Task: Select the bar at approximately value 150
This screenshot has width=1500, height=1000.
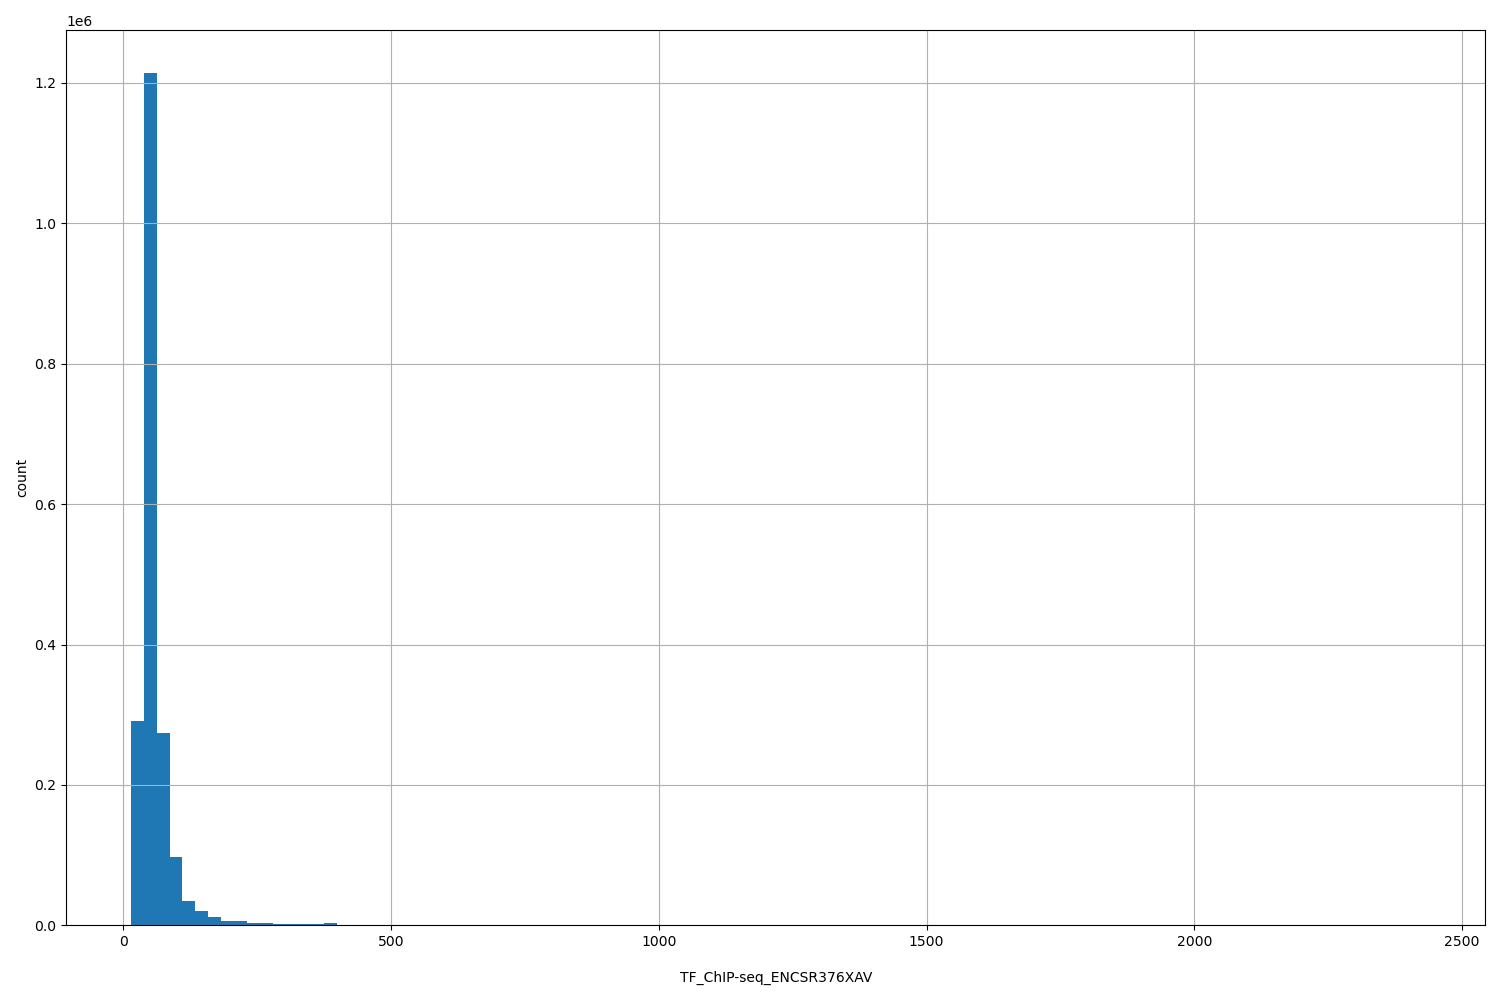Action: [x=202, y=918]
